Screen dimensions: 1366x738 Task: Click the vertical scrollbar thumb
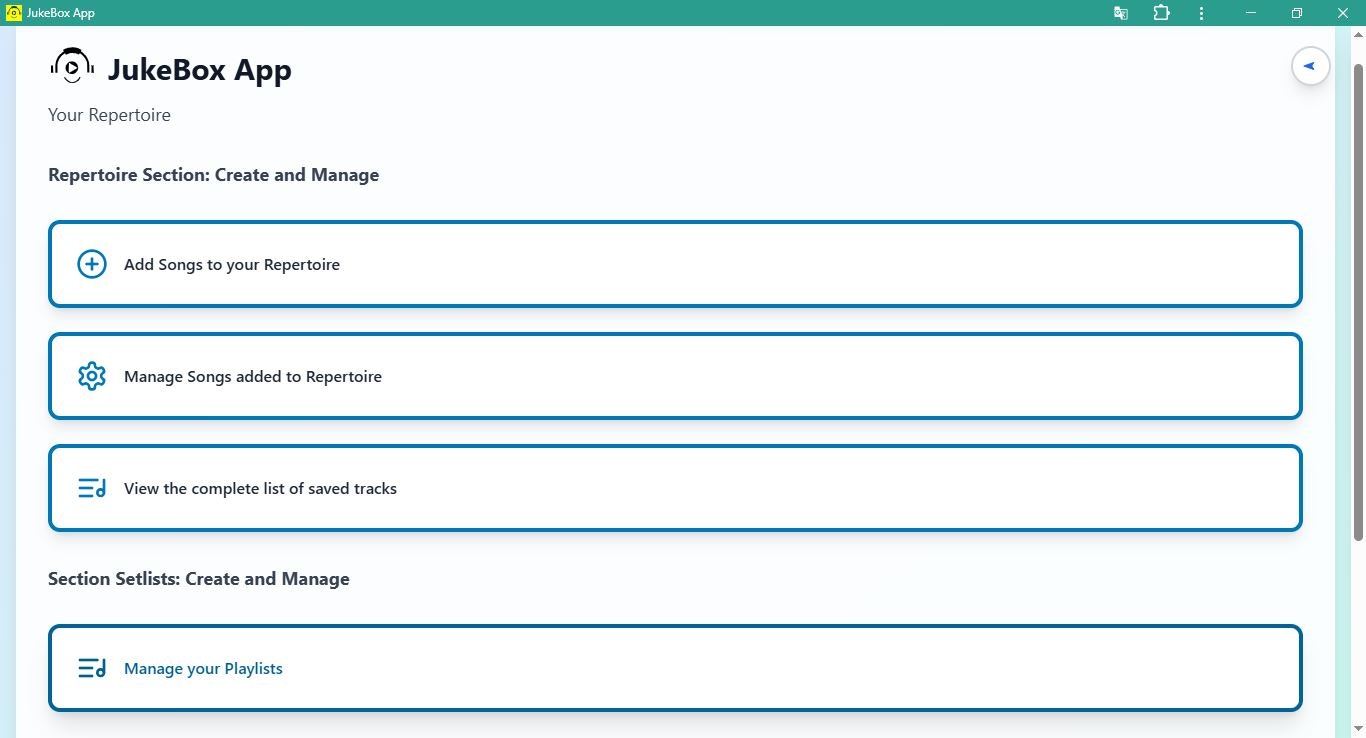click(x=1358, y=302)
